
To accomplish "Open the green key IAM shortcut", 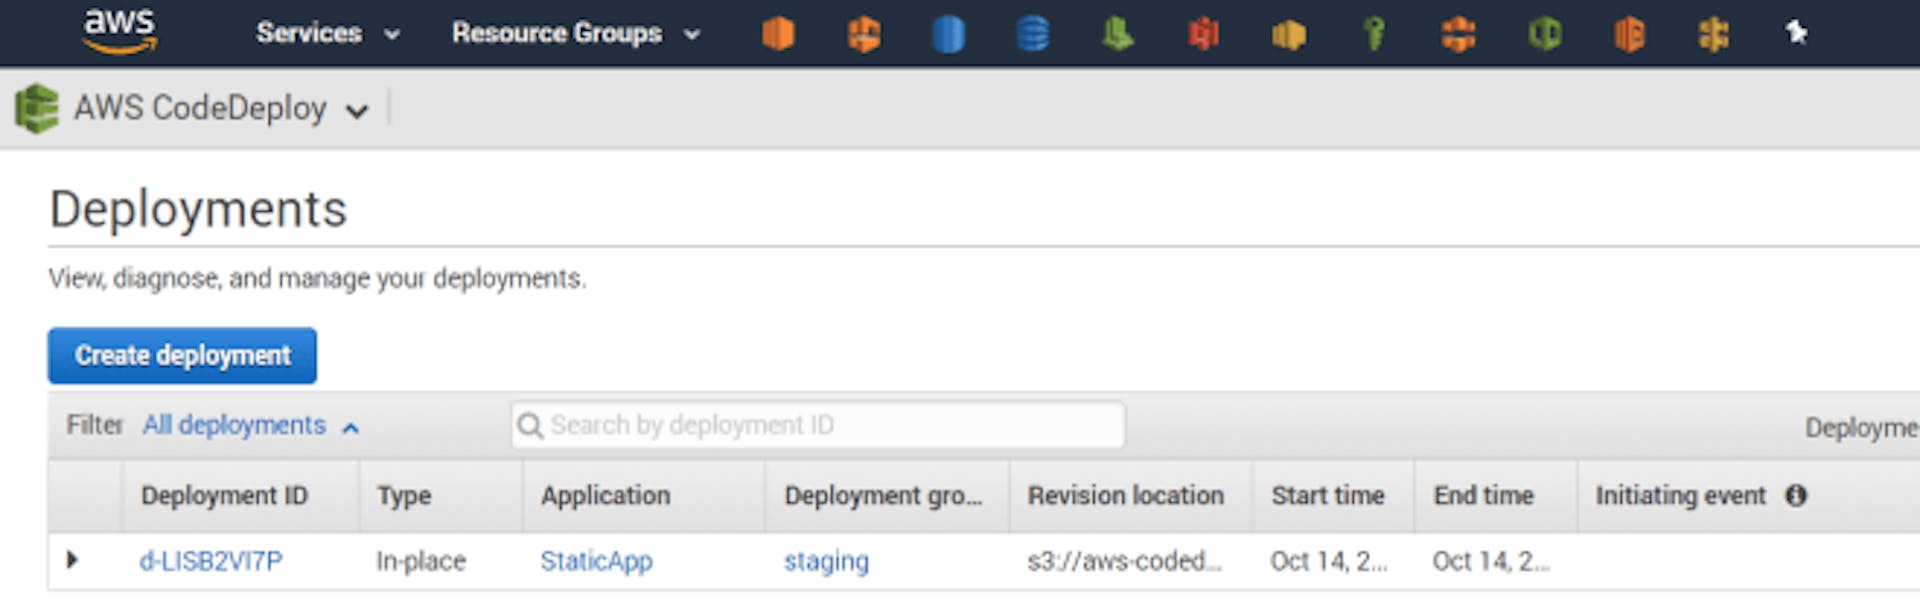I will click(1375, 34).
